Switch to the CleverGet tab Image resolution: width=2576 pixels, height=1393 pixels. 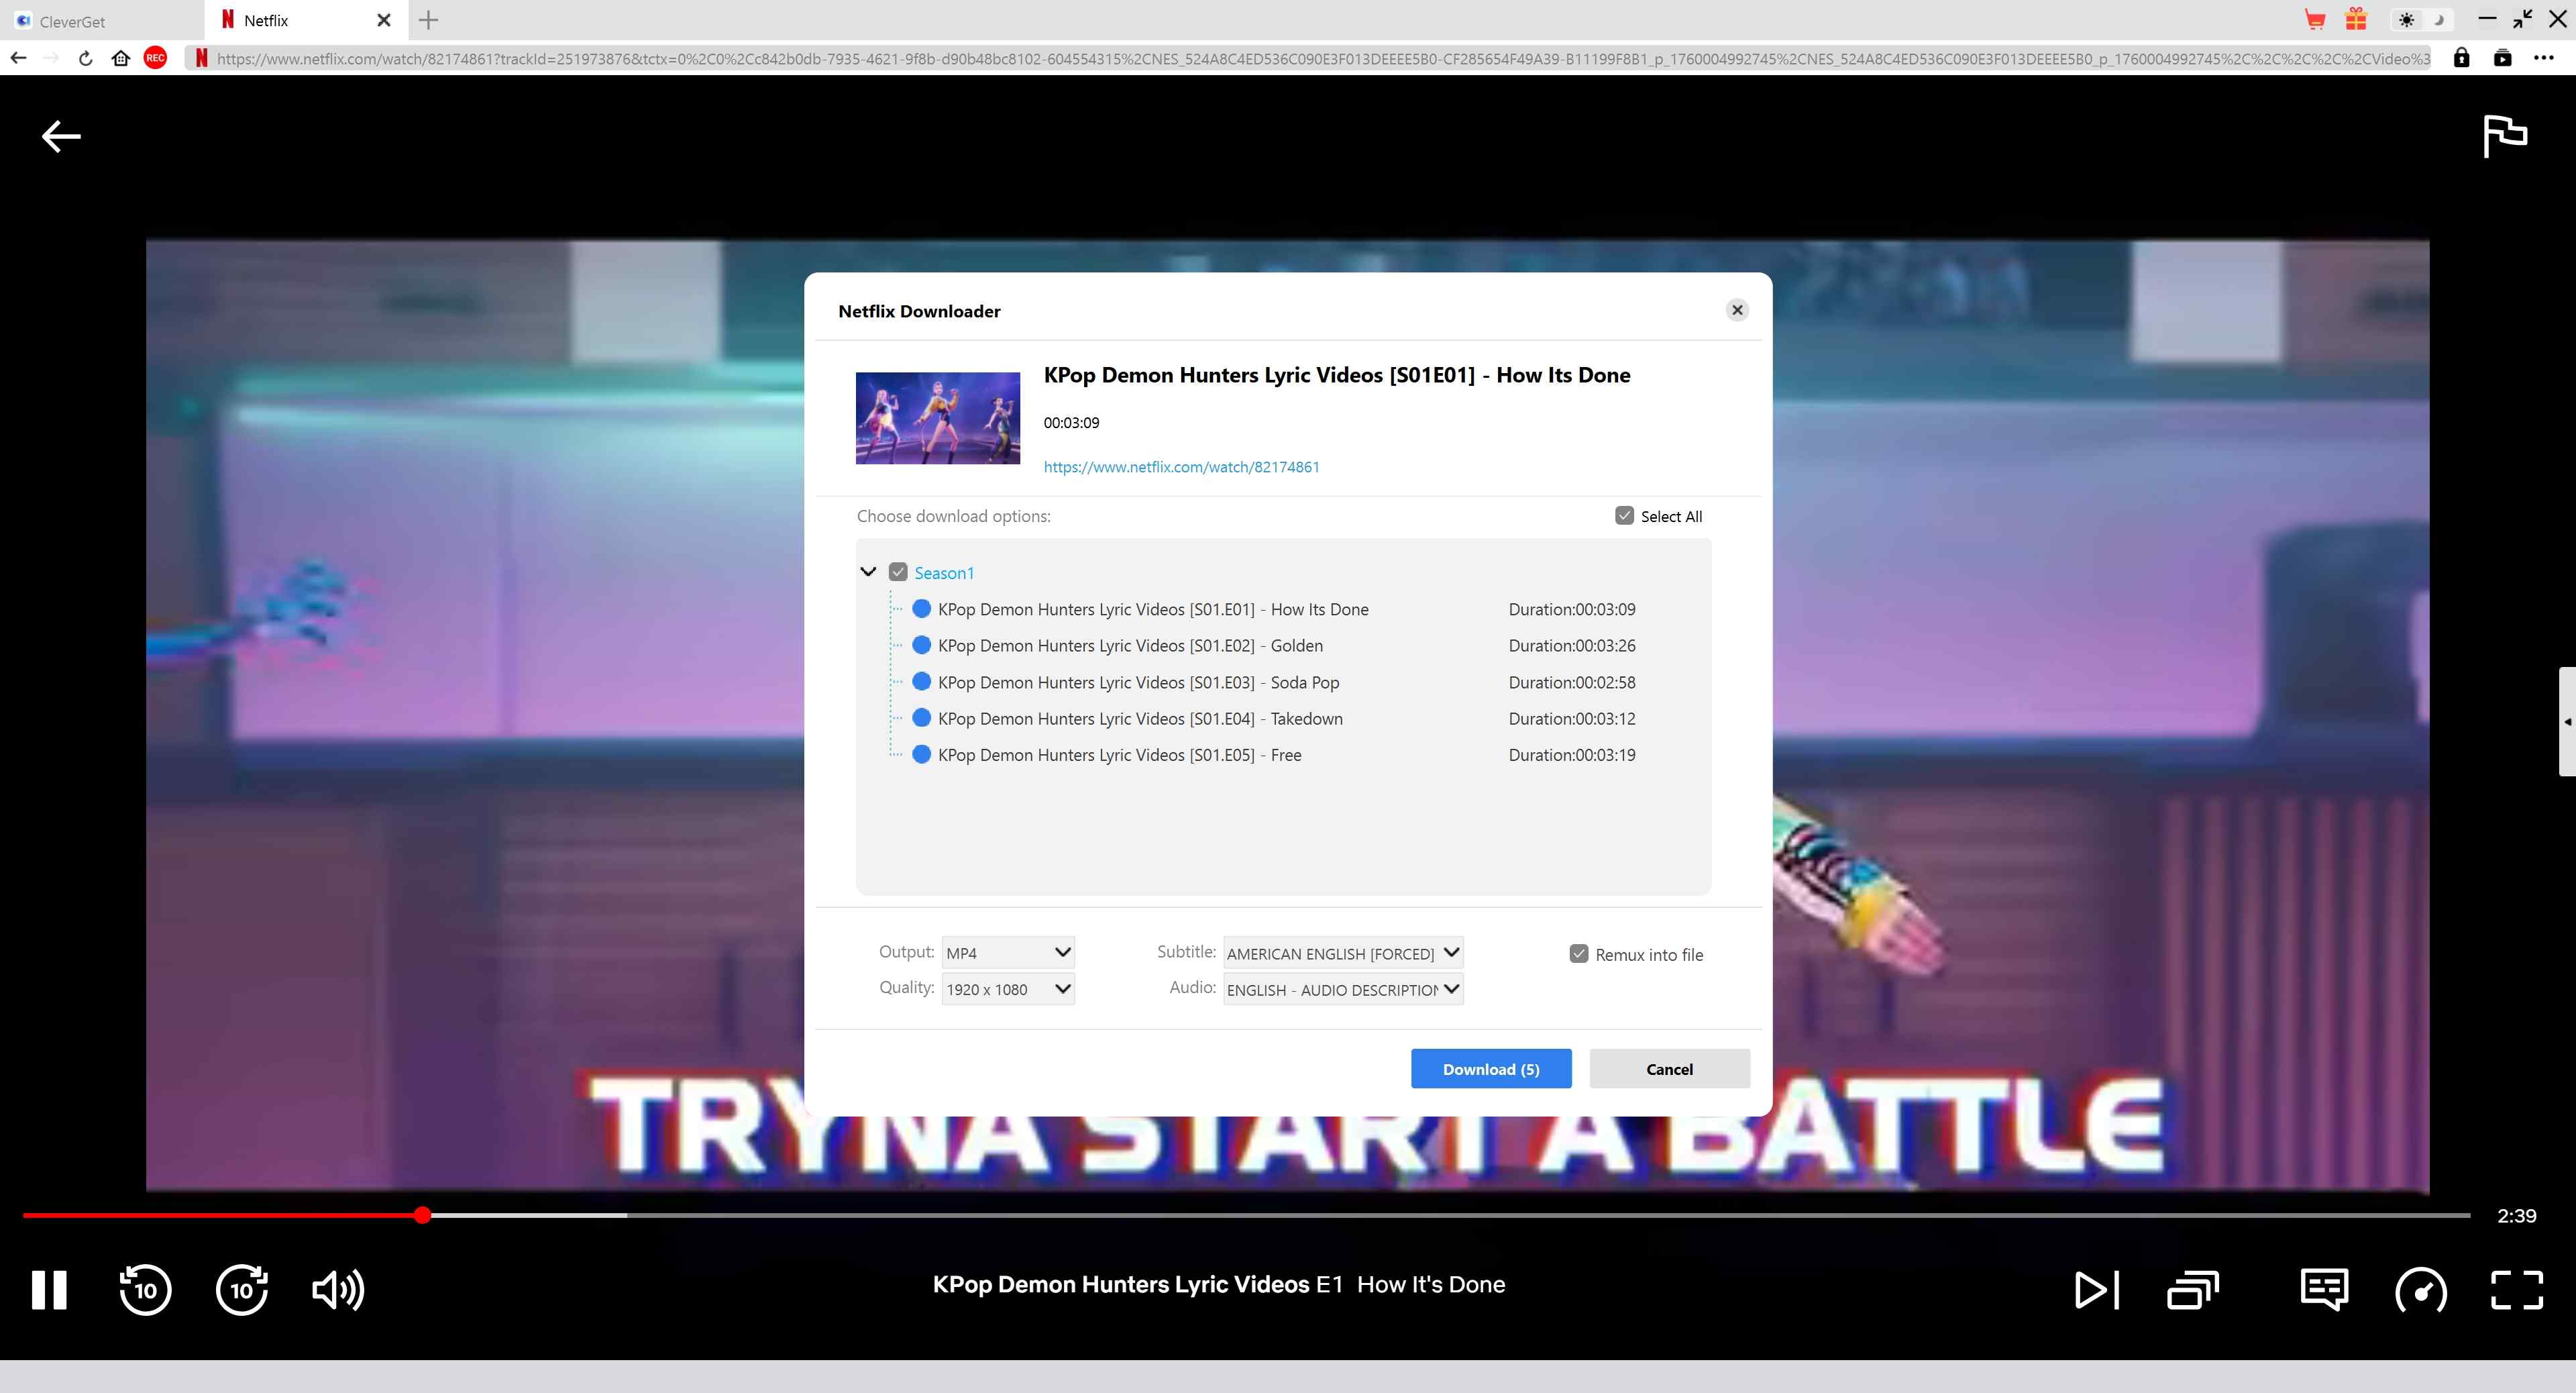72,21
